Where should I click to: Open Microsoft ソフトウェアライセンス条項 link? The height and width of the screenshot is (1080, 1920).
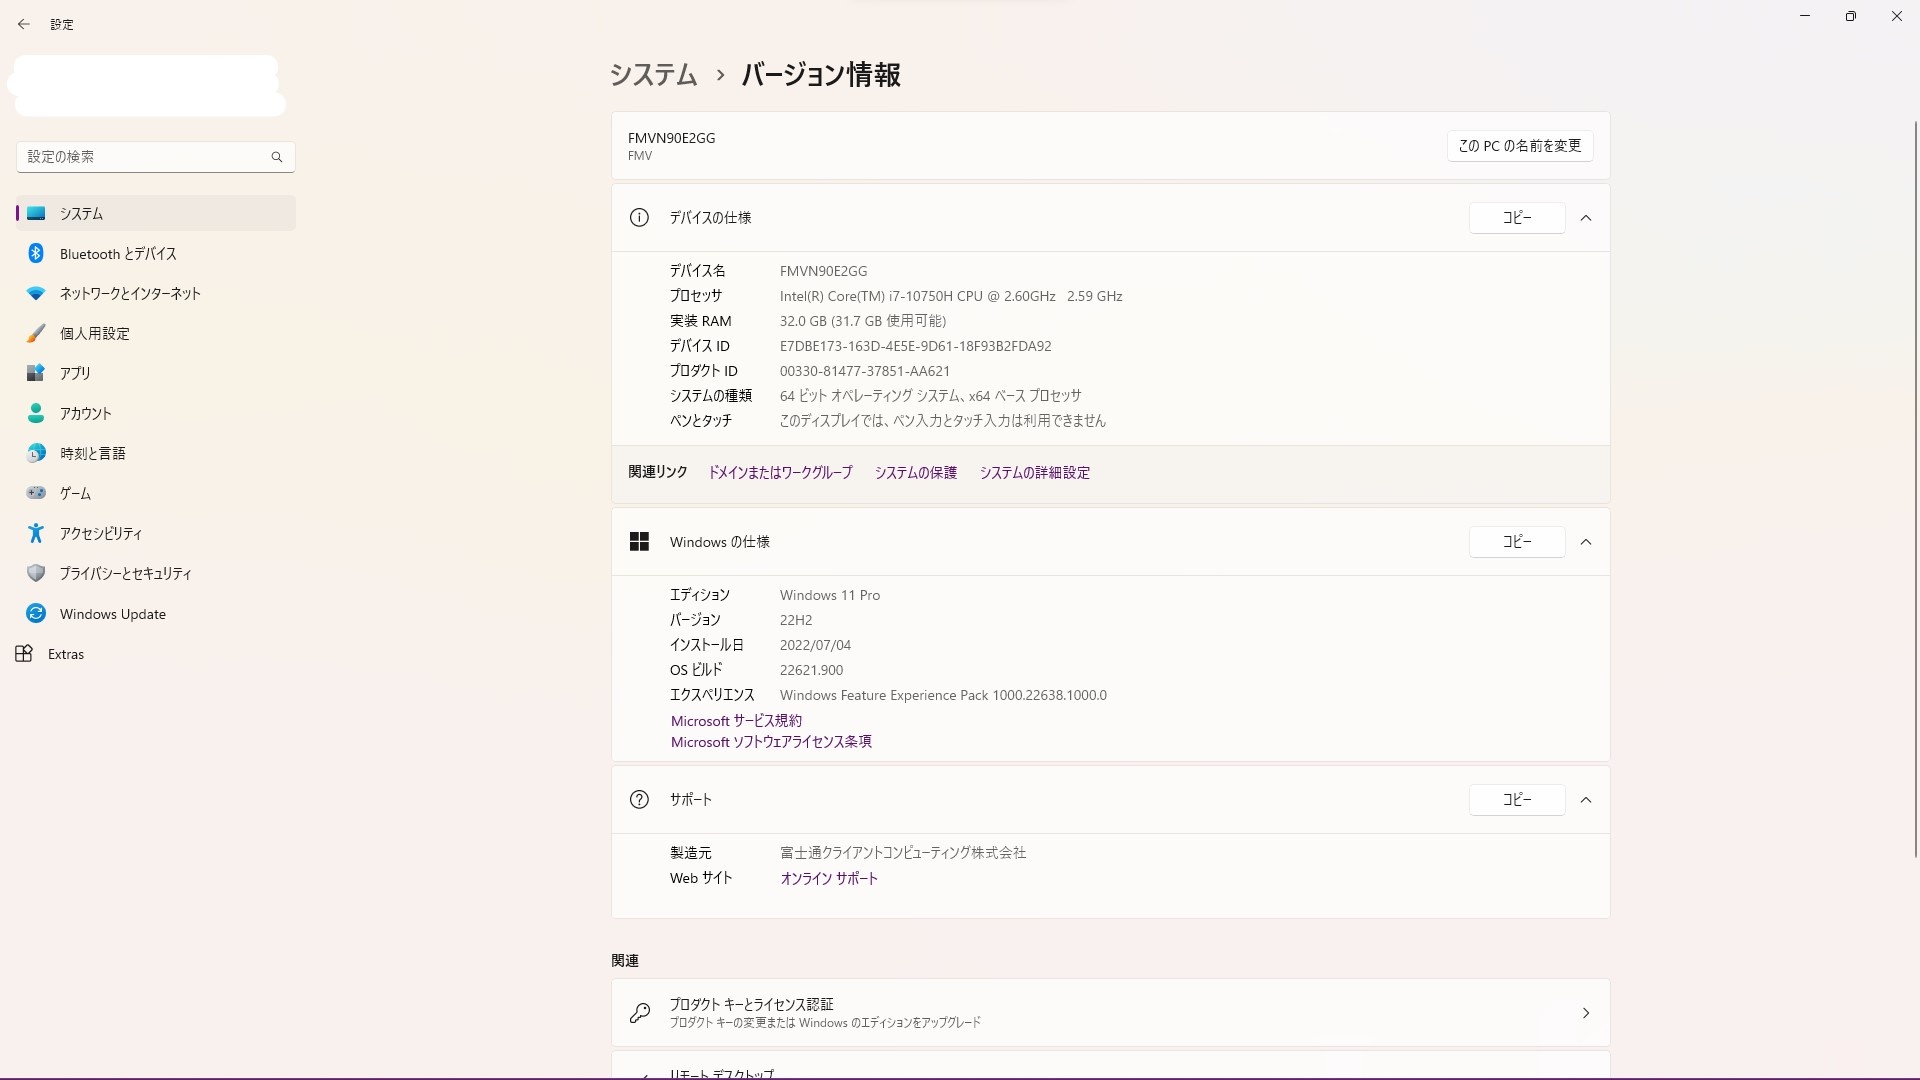(x=771, y=742)
